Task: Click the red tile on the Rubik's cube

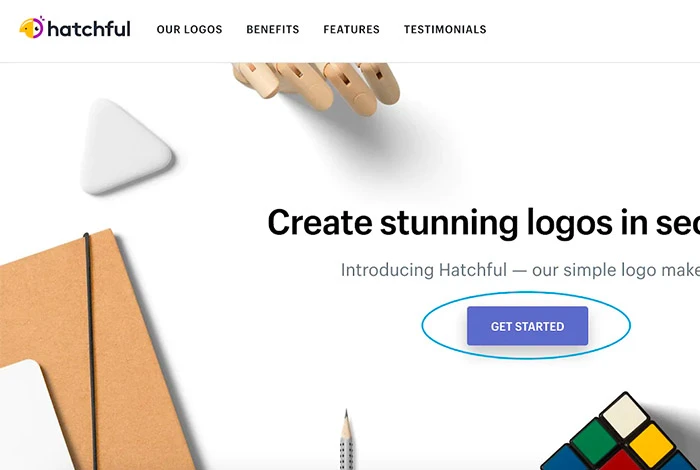Action: (x=622, y=461)
